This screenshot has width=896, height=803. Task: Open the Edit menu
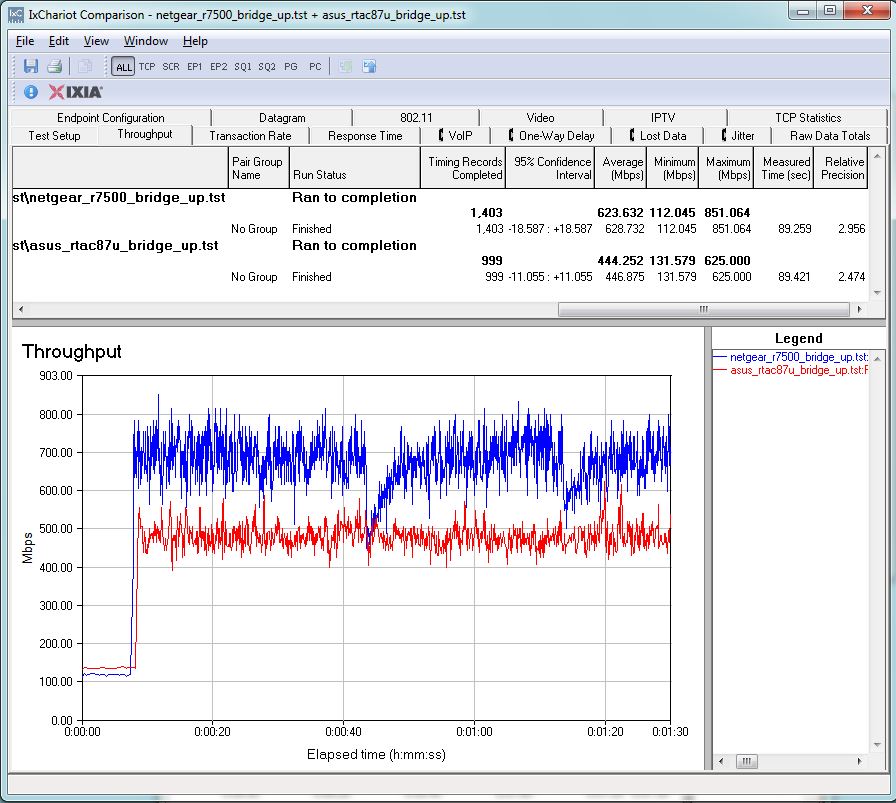pyautogui.click(x=59, y=41)
